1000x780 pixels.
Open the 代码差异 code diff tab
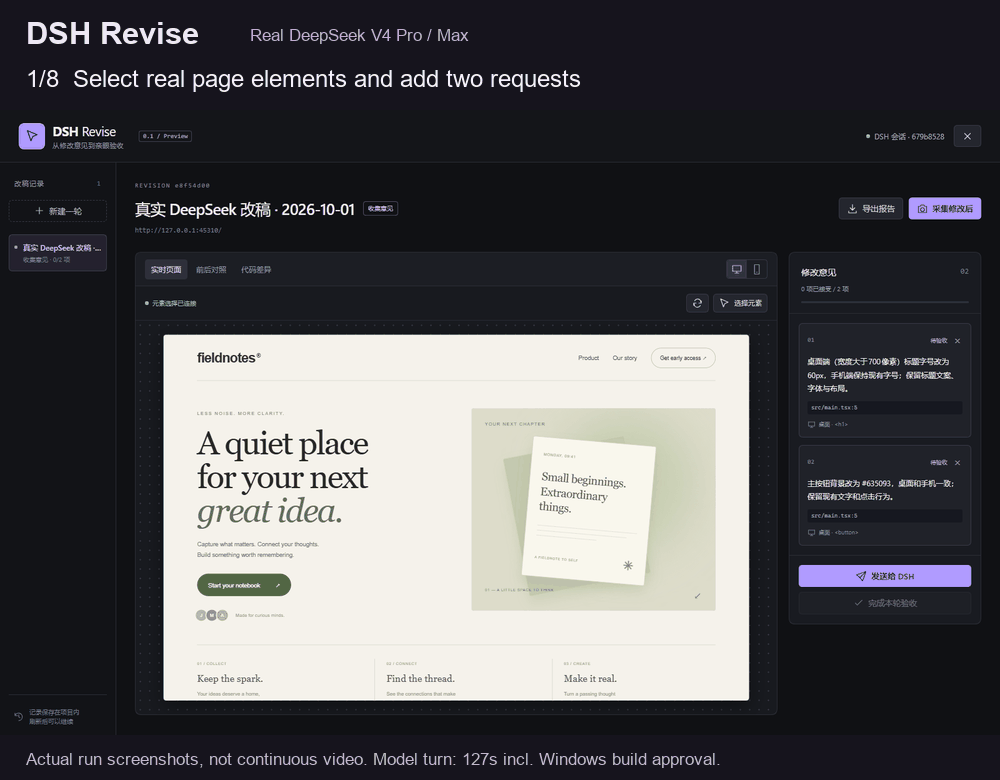256,270
